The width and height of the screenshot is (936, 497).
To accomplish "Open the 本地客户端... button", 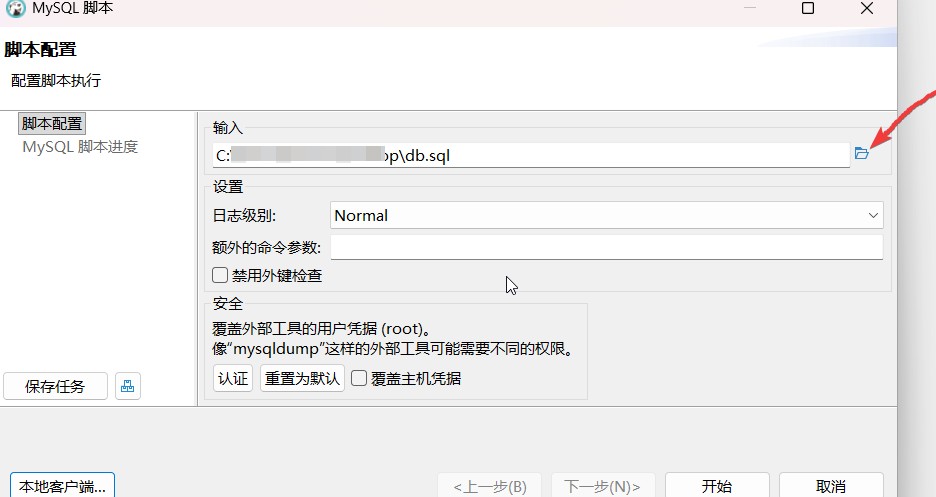I will pyautogui.click(x=62, y=486).
